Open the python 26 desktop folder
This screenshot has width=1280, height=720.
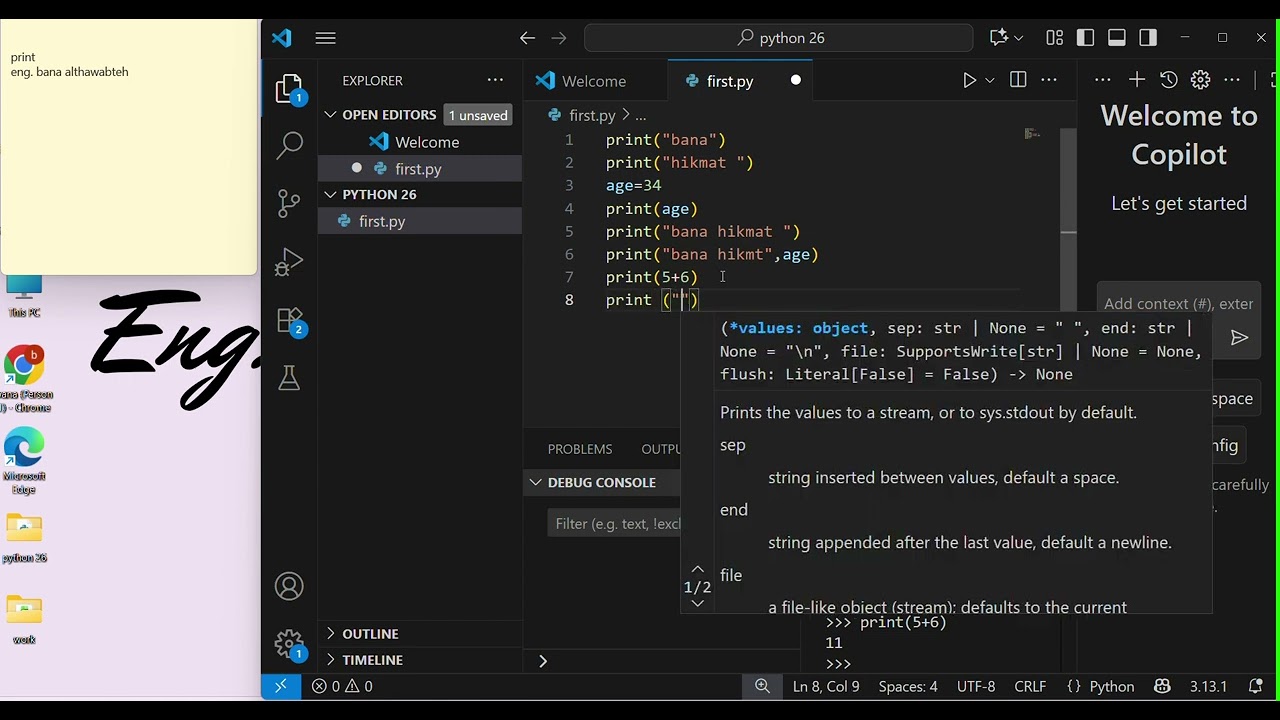coord(24,538)
